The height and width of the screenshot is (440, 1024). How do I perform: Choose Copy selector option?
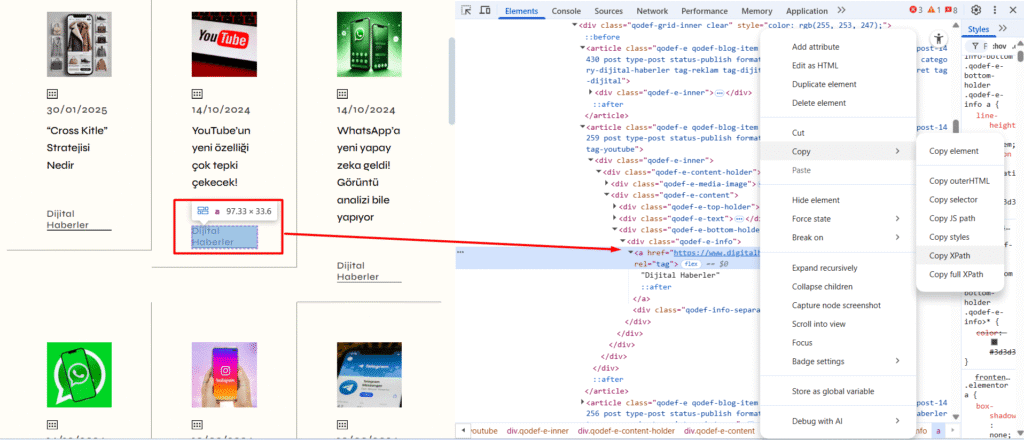pyautogui.click(x=955, y=199)
